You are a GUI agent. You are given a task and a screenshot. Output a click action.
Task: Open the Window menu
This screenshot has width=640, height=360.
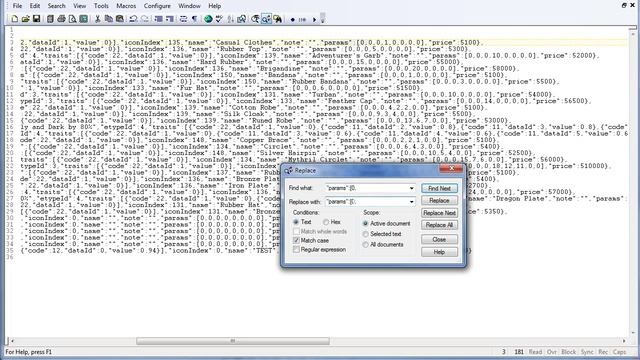[x=189, y=6]
